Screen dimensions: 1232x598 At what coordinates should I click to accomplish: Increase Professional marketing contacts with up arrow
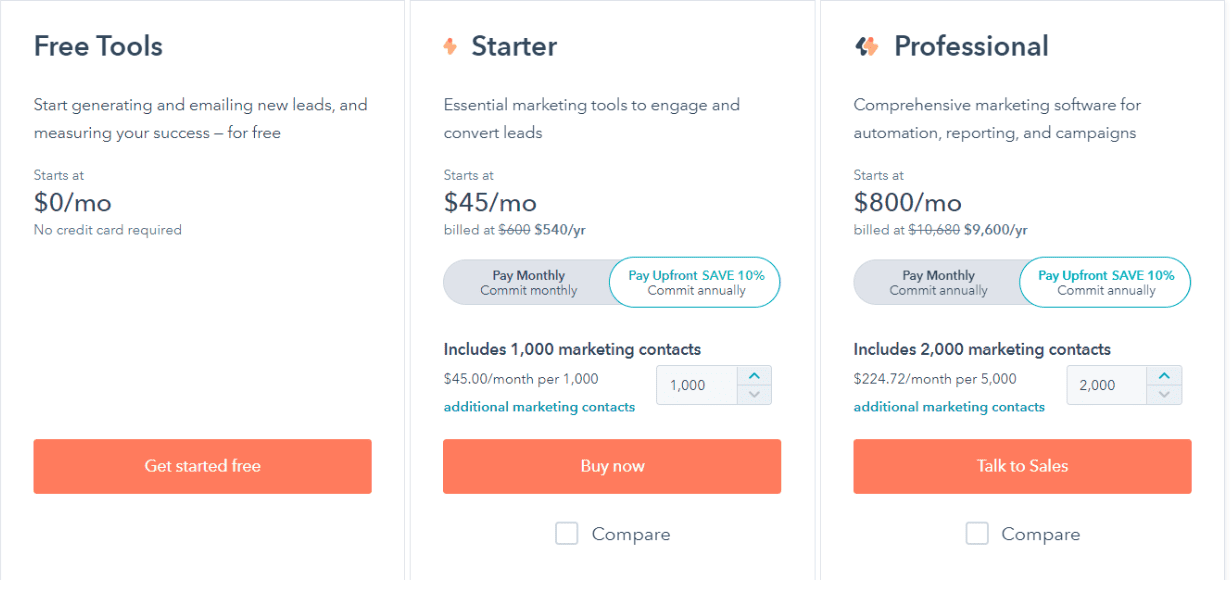tap(1164, 376)
